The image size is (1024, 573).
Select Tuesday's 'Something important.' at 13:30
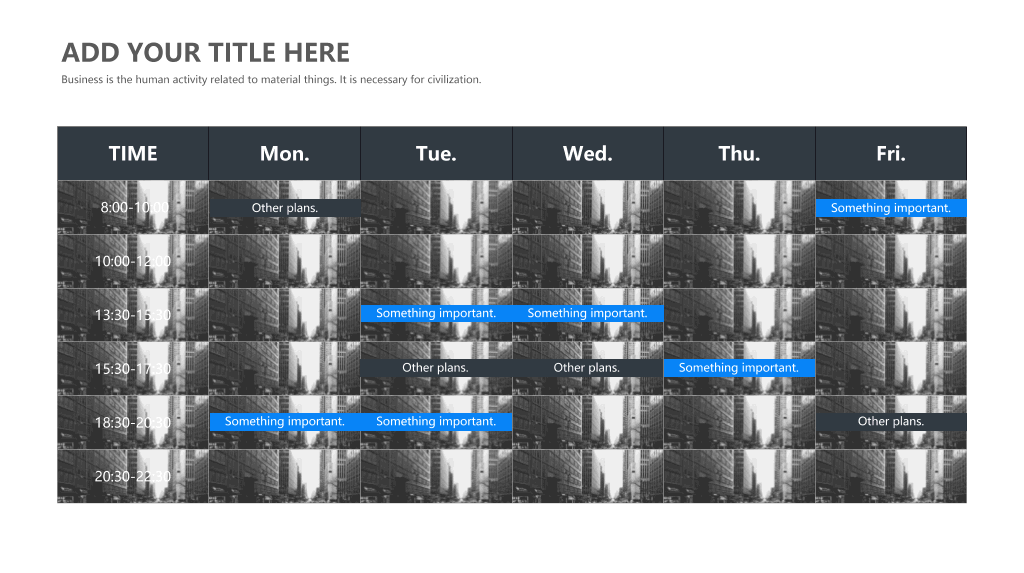point(436,313)
